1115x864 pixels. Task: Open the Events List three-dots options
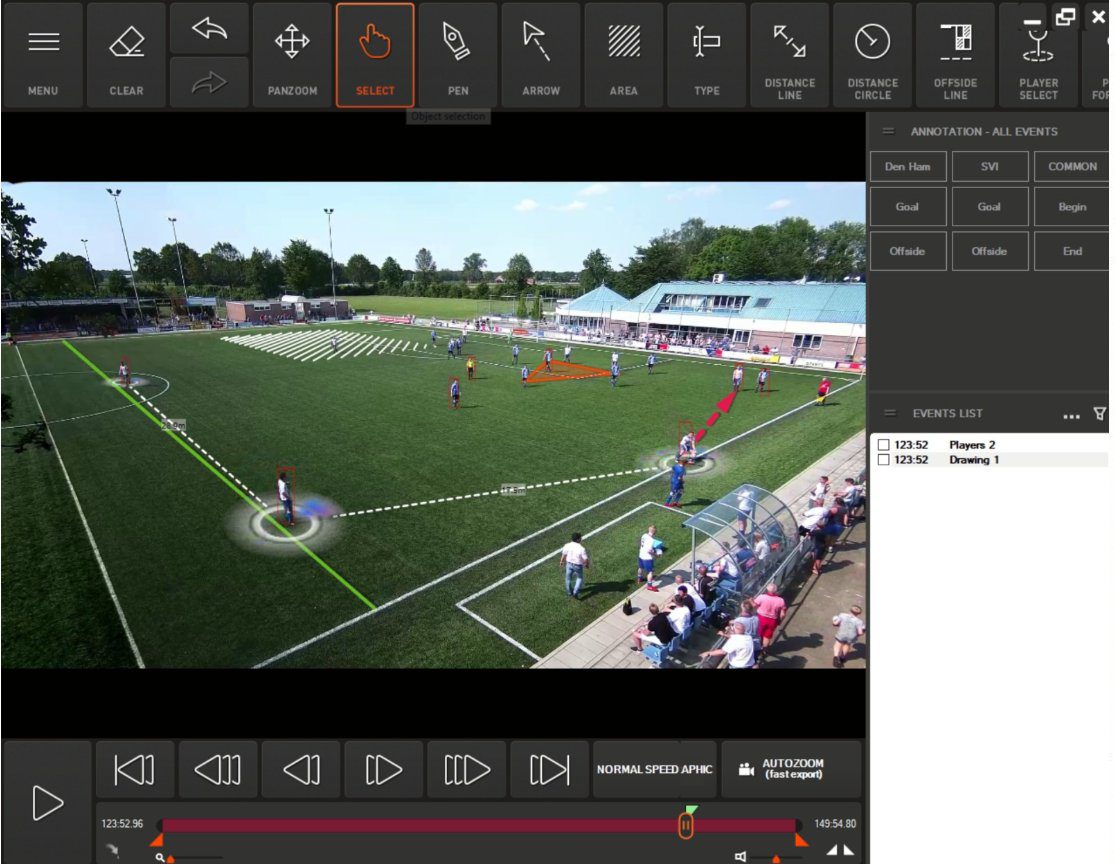(x=1071, y=416)
